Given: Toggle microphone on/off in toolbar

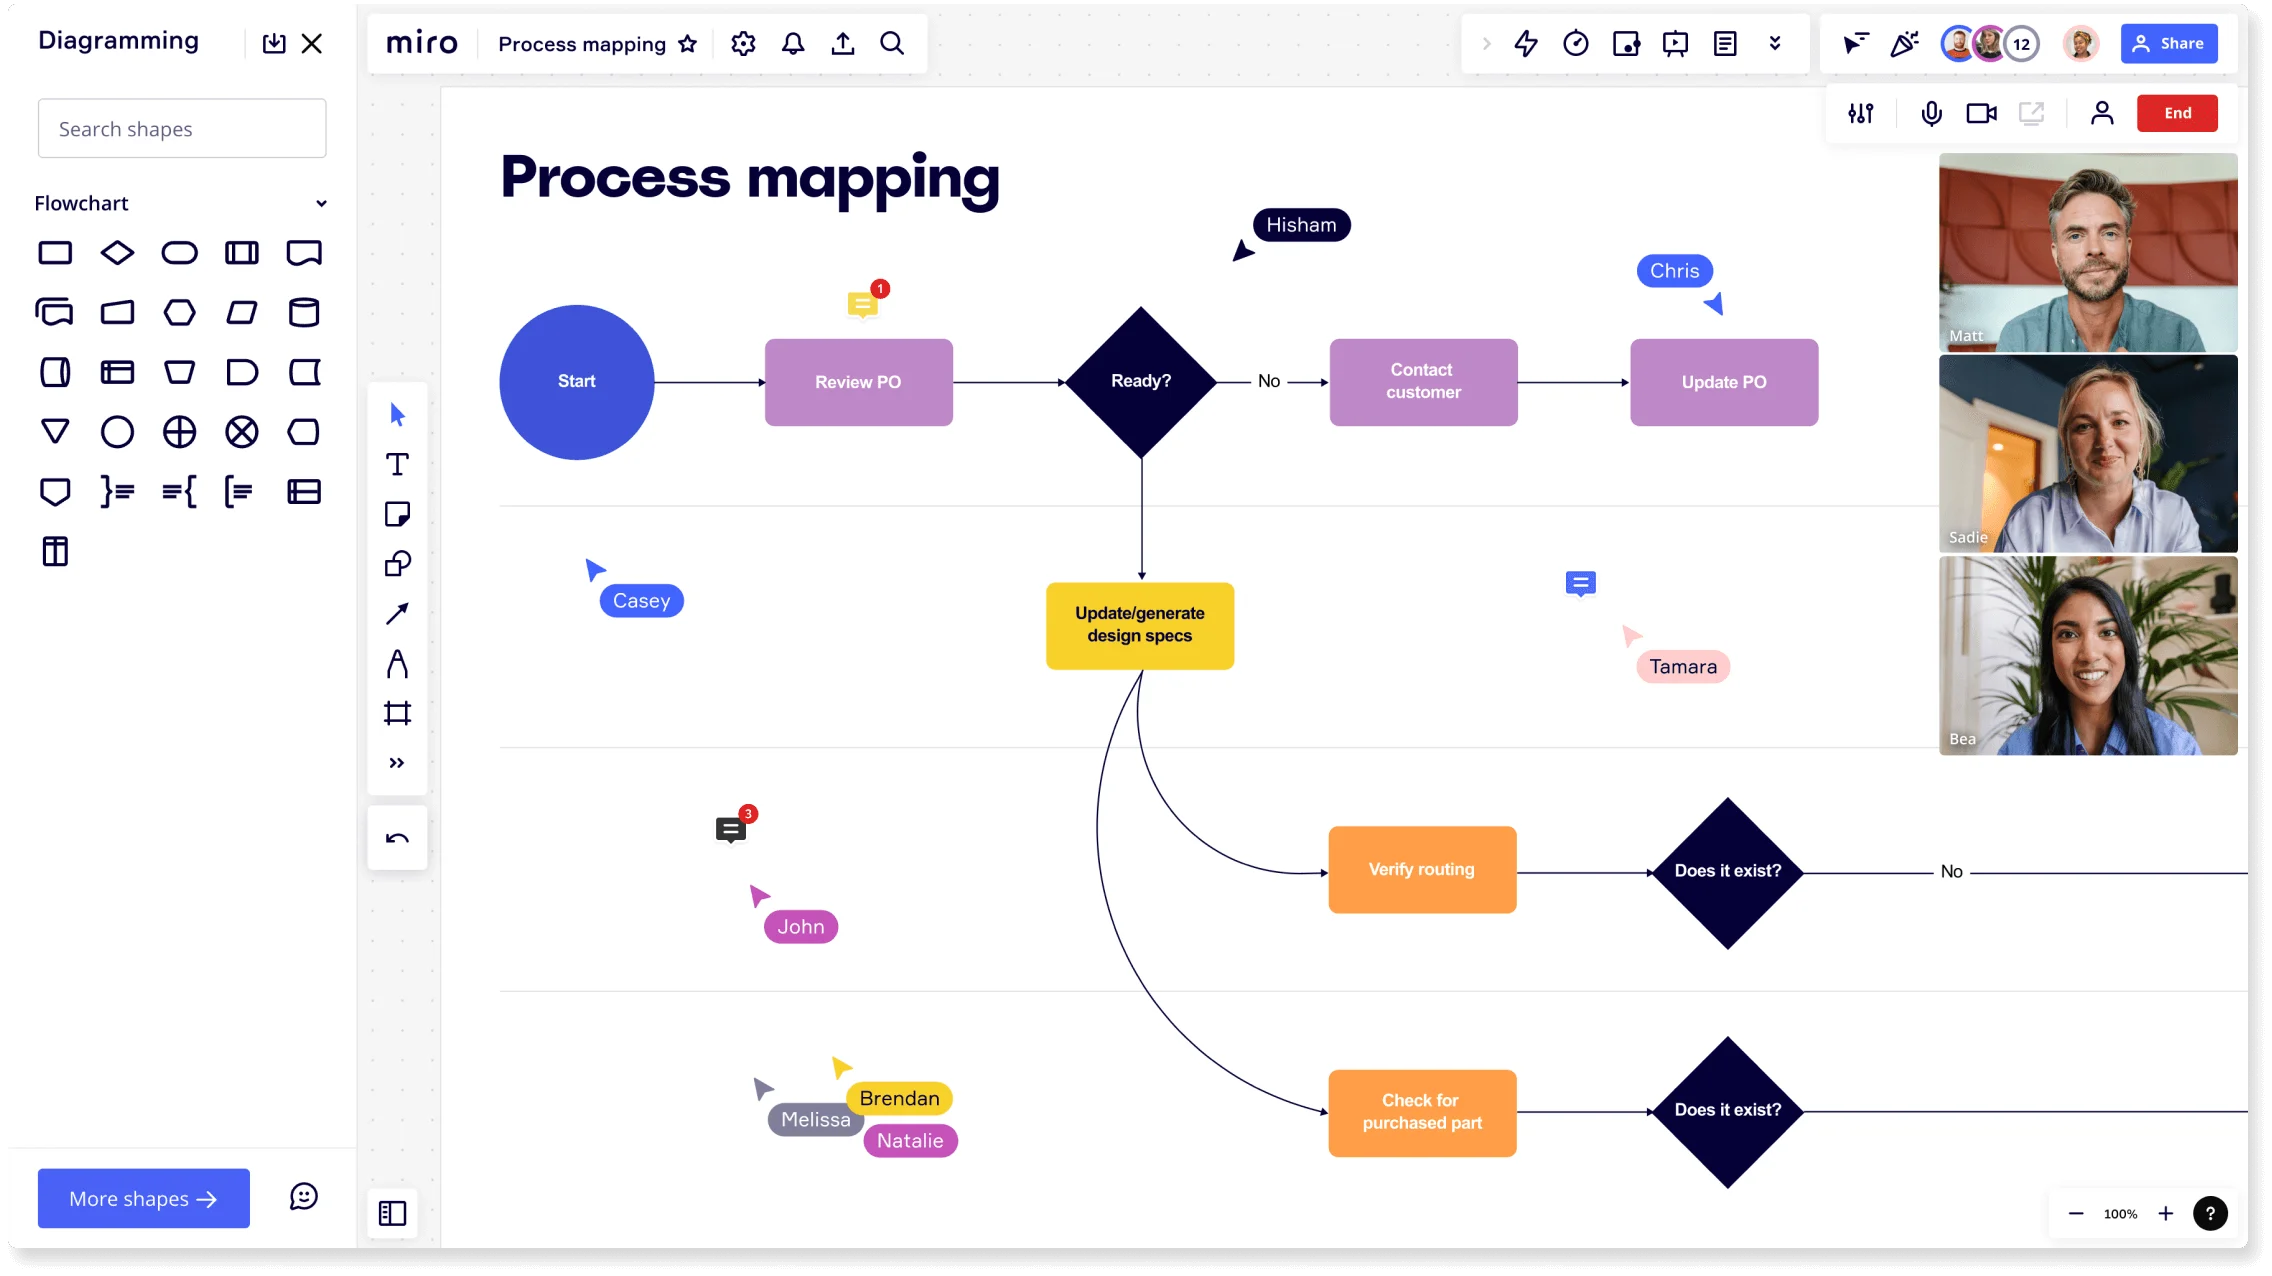Looking at the screenshot, I should tap(1930, 112).
